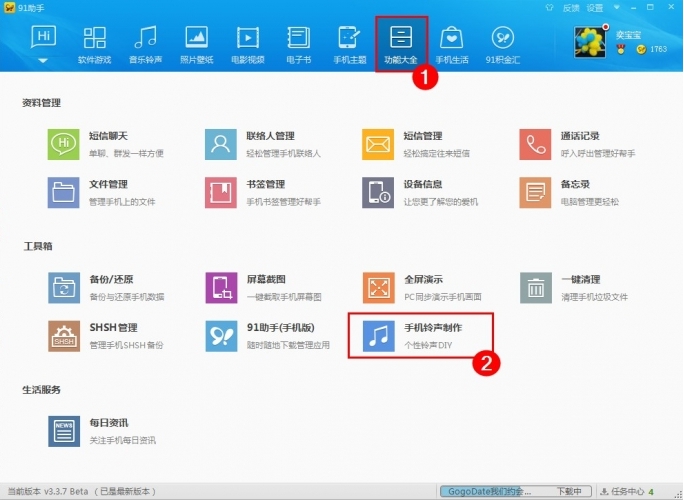Open 91助手(手机版) app icon

221,336
